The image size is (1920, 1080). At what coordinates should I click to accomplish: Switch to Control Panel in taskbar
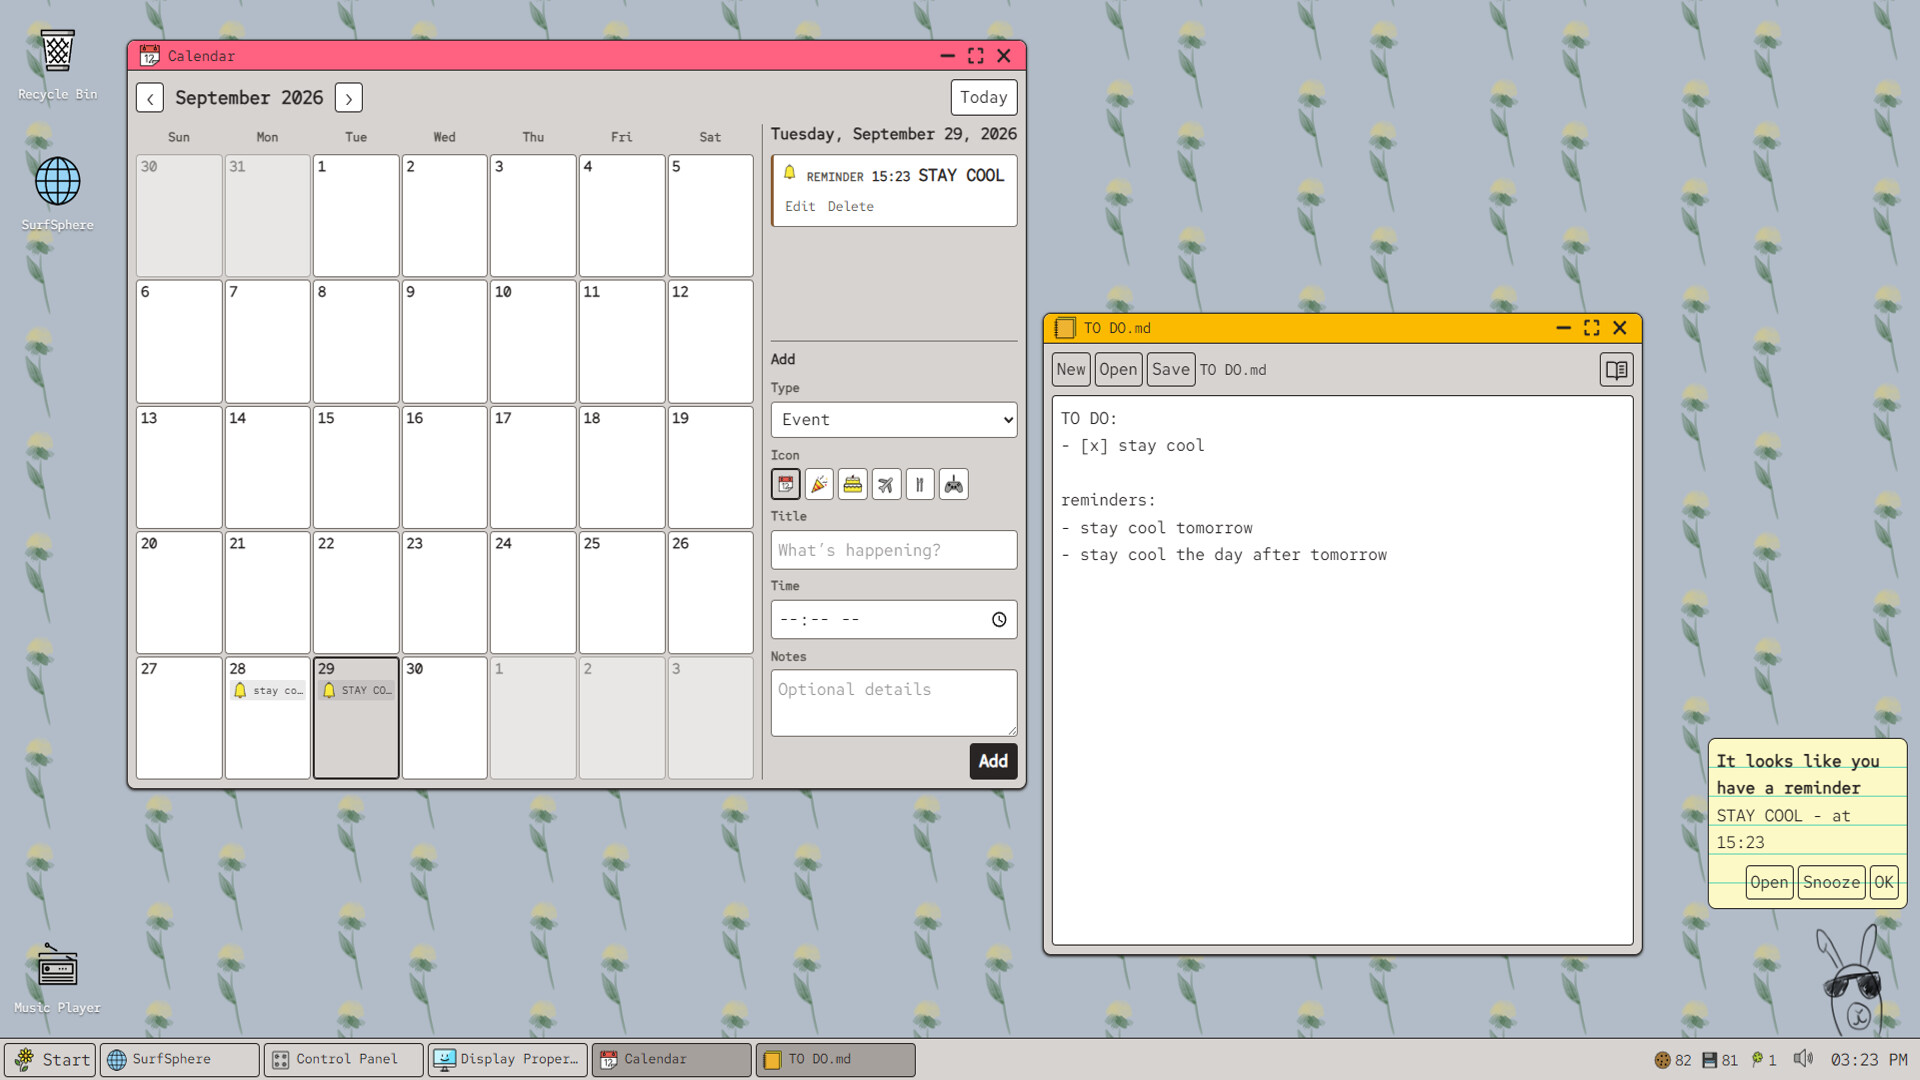[343, 1060]
